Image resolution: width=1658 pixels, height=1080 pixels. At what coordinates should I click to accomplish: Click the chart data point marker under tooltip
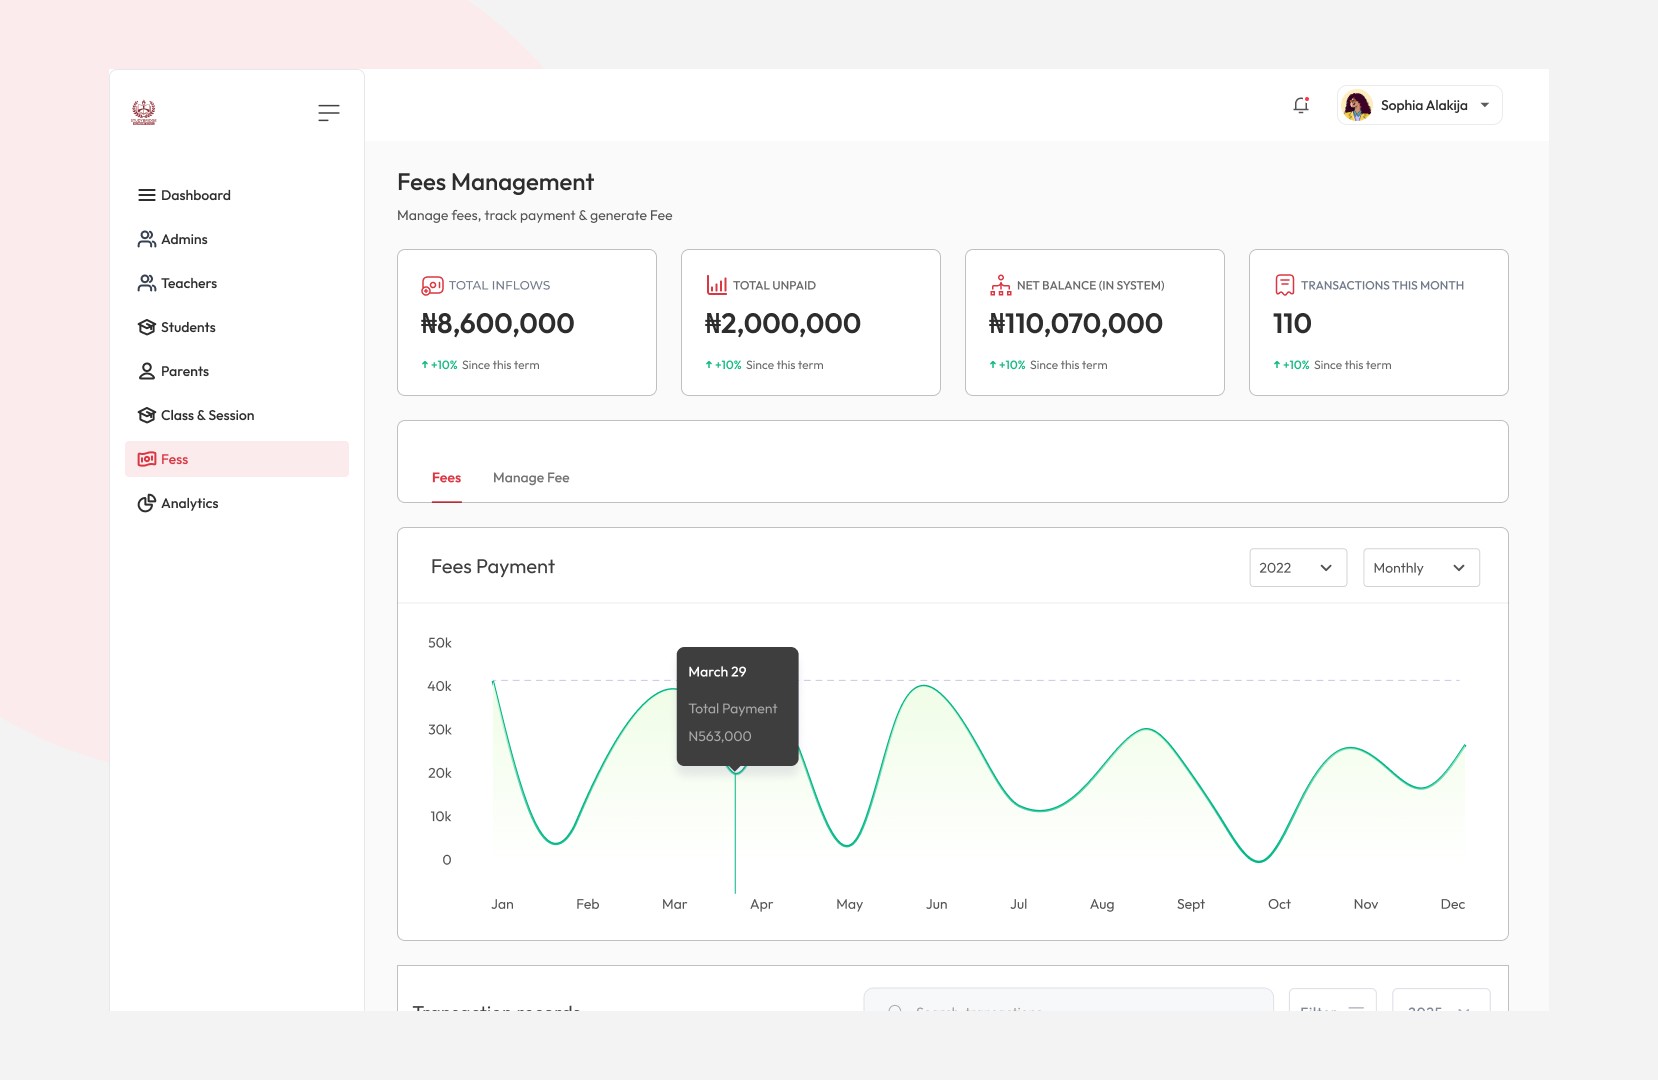(736, 768)
